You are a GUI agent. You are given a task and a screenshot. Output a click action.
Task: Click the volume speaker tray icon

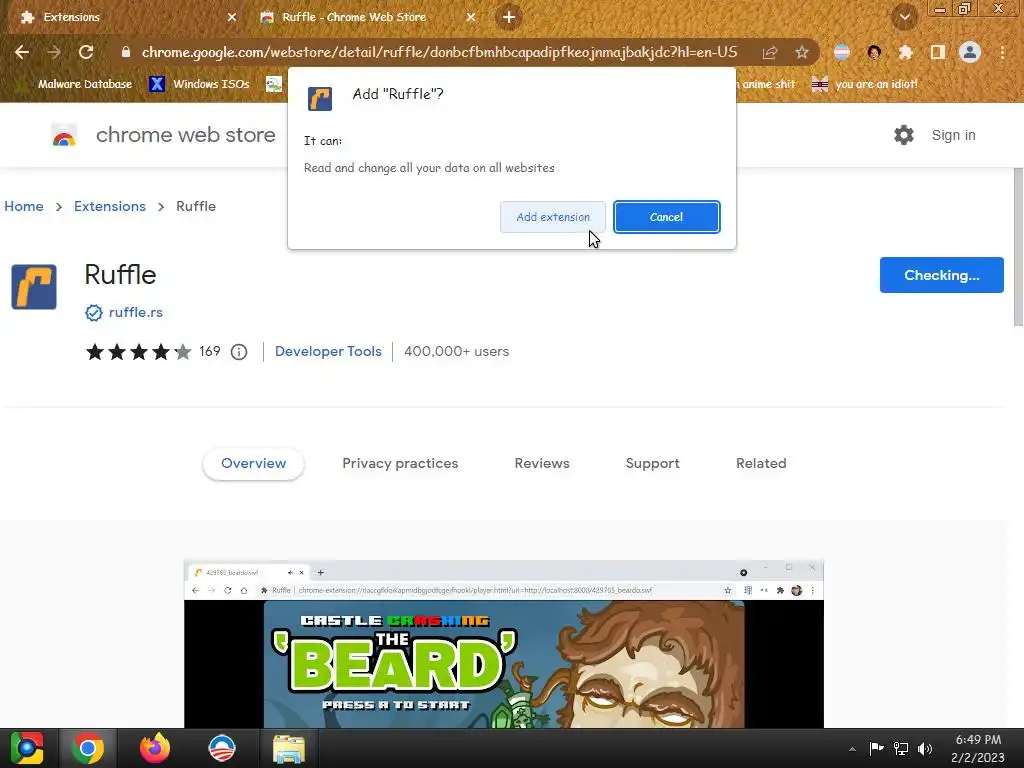click(x=925, y=748)
